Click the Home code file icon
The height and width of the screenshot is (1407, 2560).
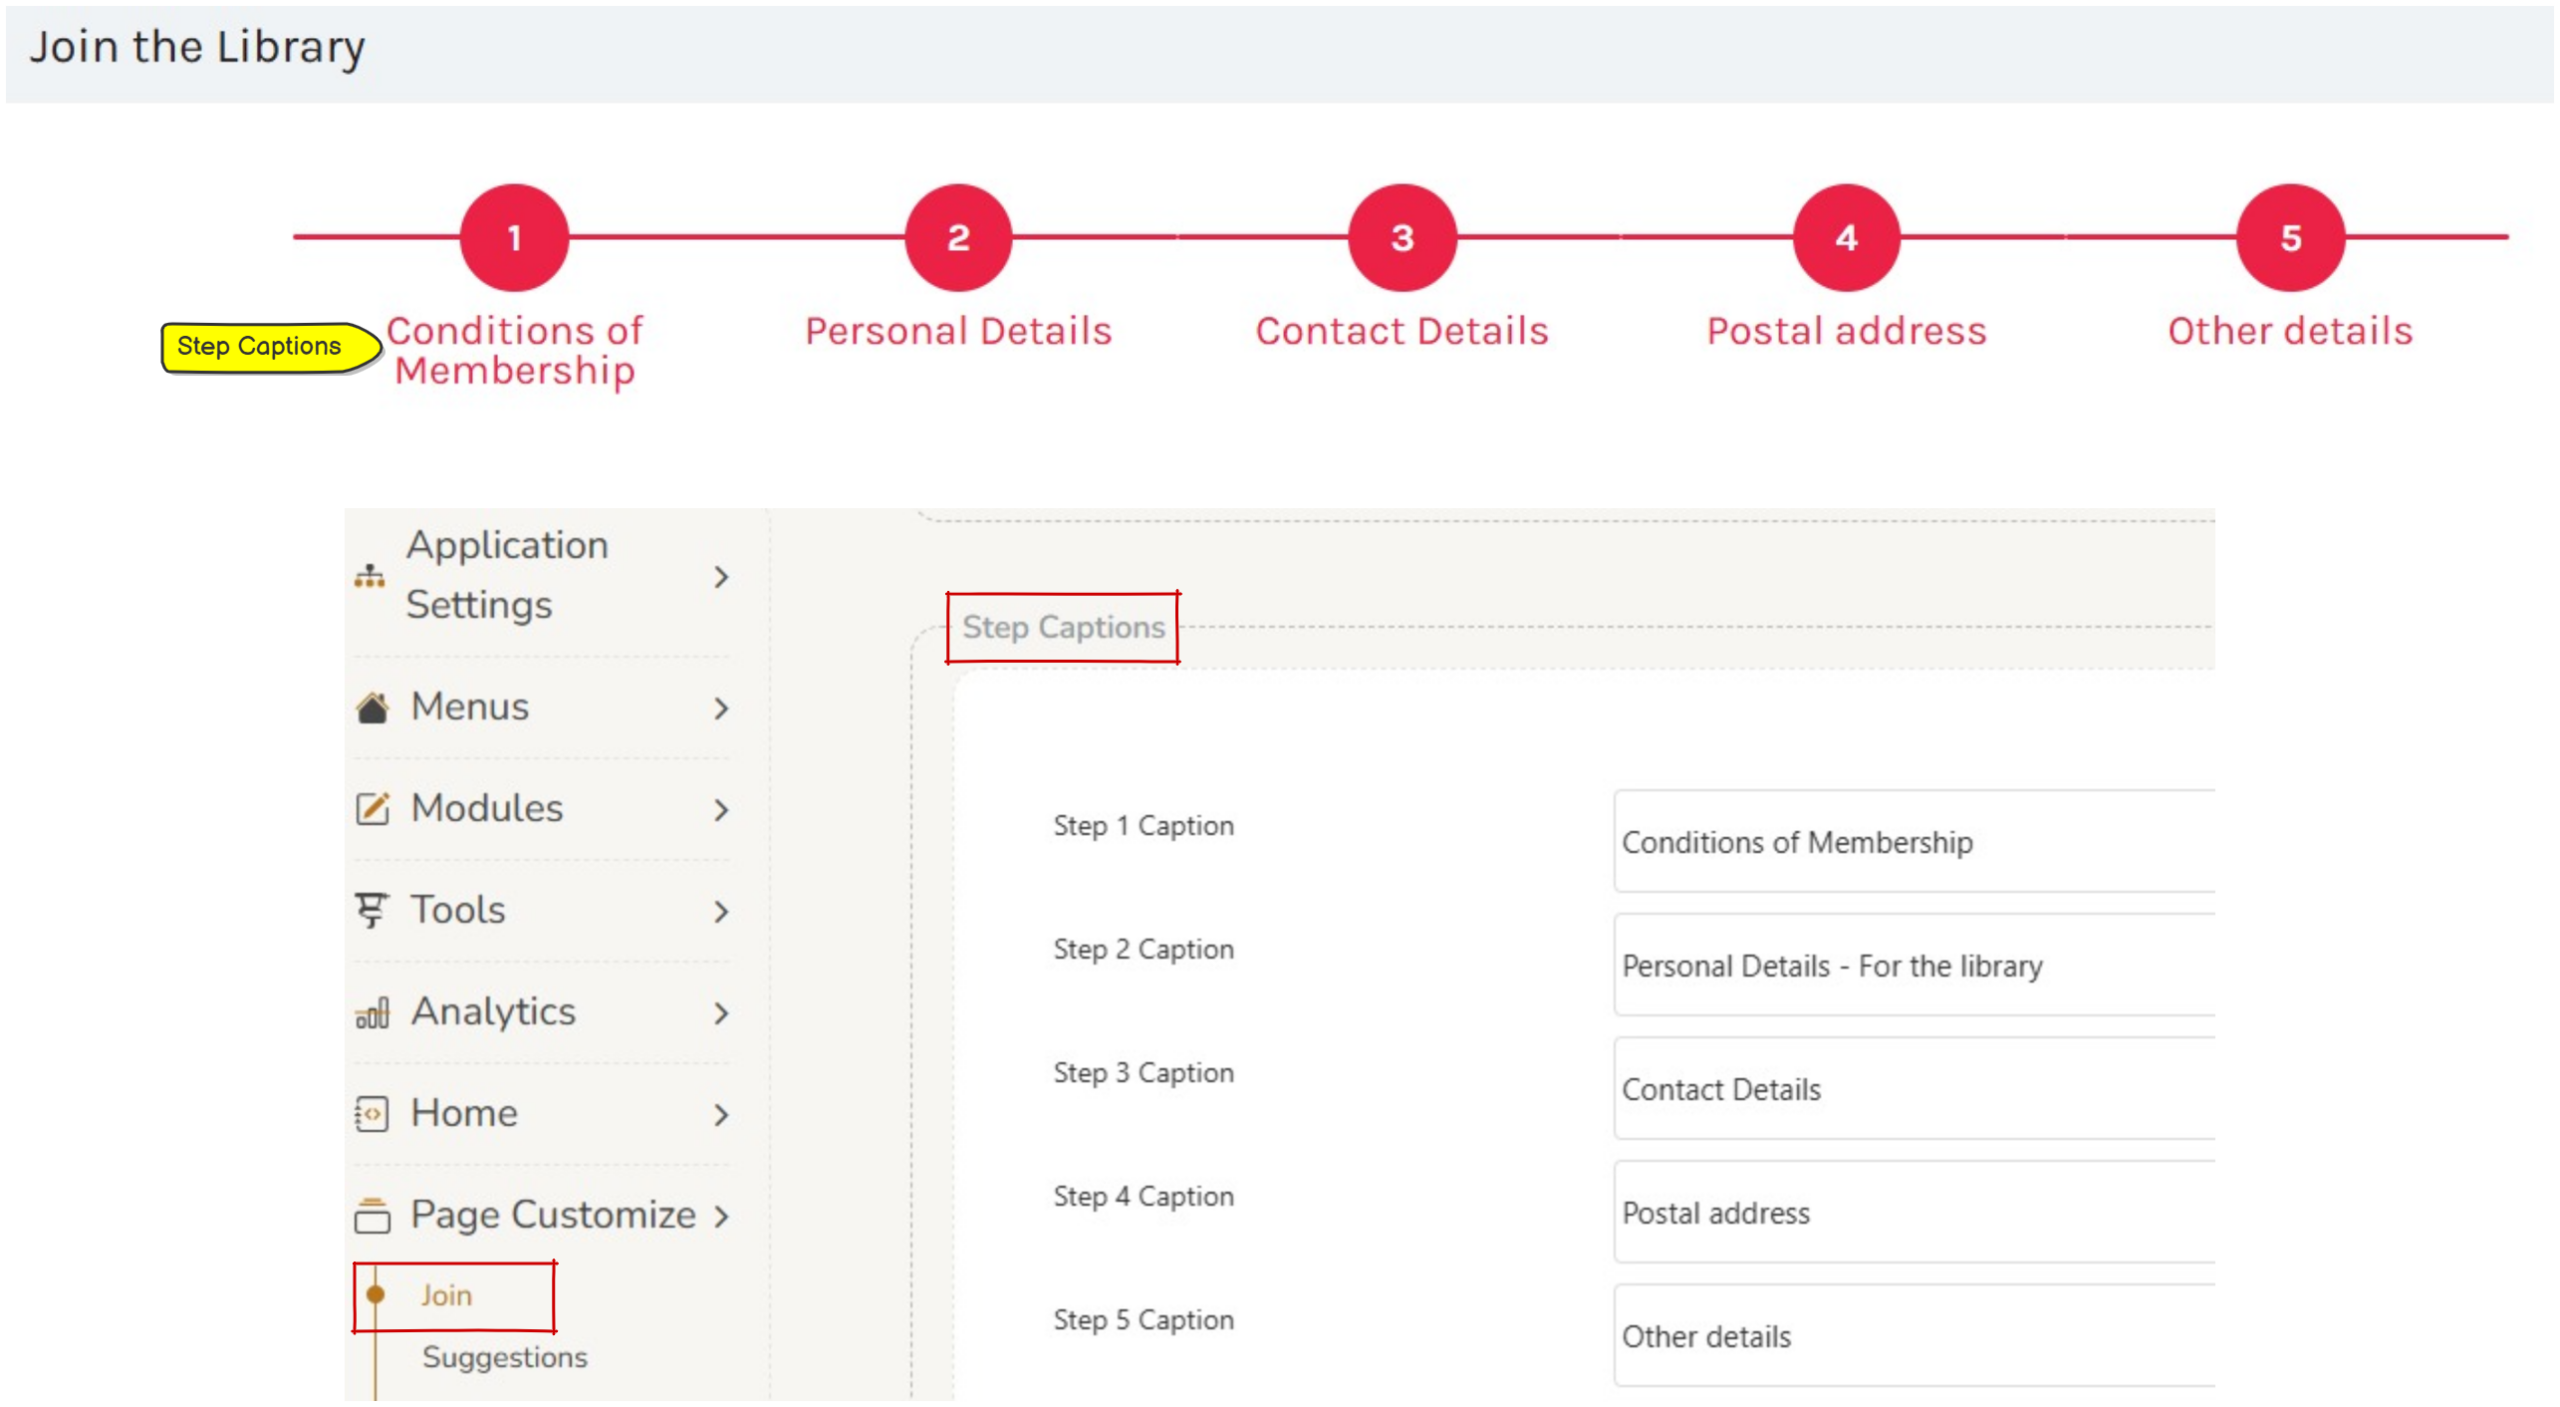coord(371,1114)
